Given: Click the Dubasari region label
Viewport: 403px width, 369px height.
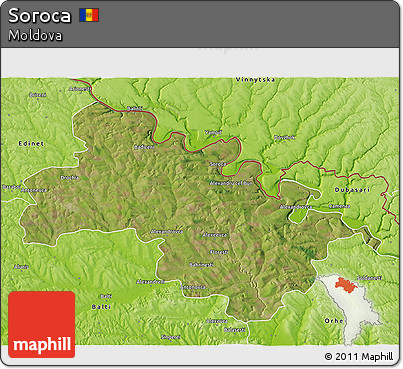Looking at the screenshot, I should pyautogui.click(x=352, y=190).
